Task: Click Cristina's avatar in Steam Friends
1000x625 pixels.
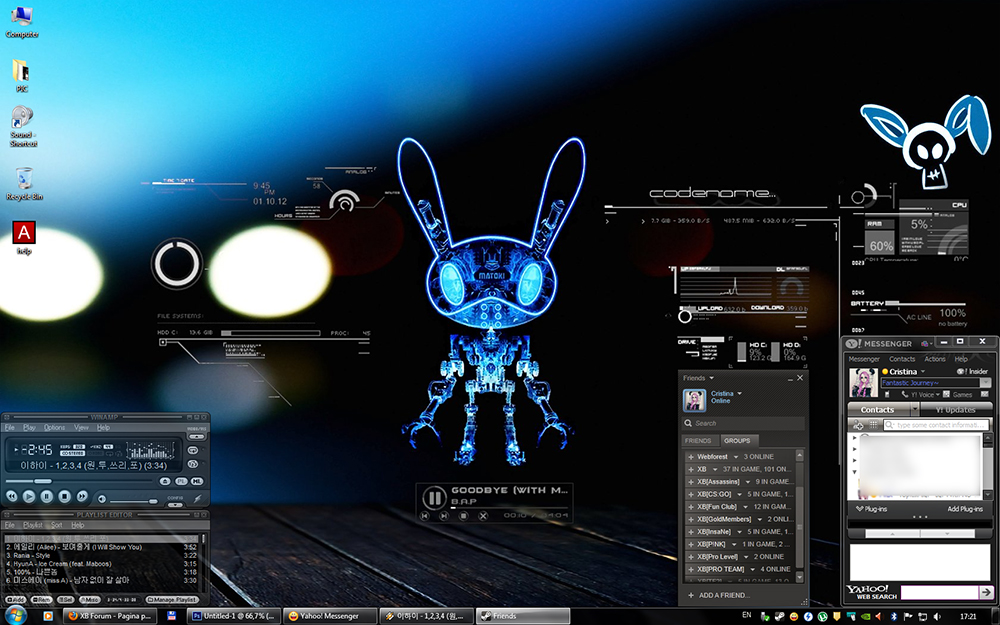Action: (695, 400)
